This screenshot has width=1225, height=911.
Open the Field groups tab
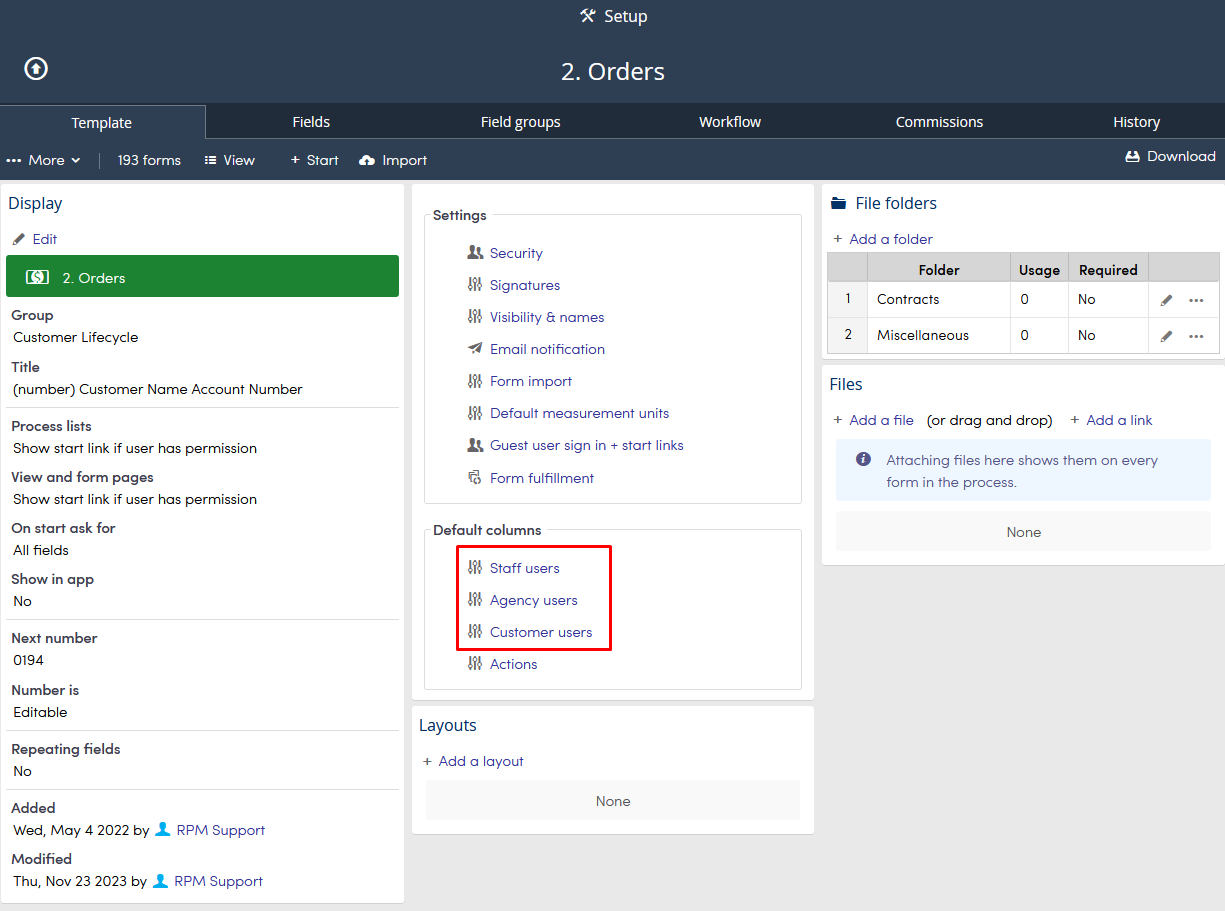pyautogui.click(x=520, y=122)
